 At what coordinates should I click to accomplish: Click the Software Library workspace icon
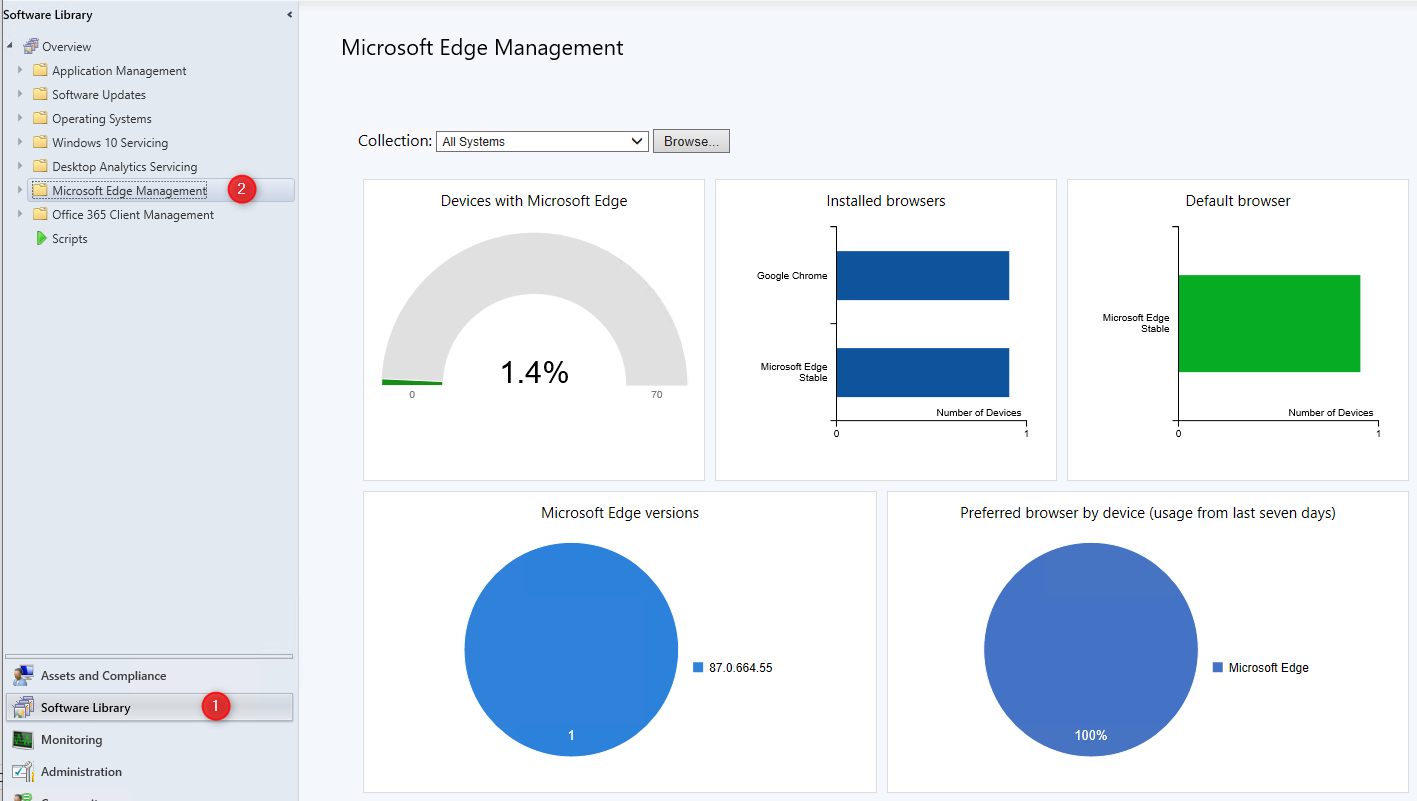tap(23, 707)
